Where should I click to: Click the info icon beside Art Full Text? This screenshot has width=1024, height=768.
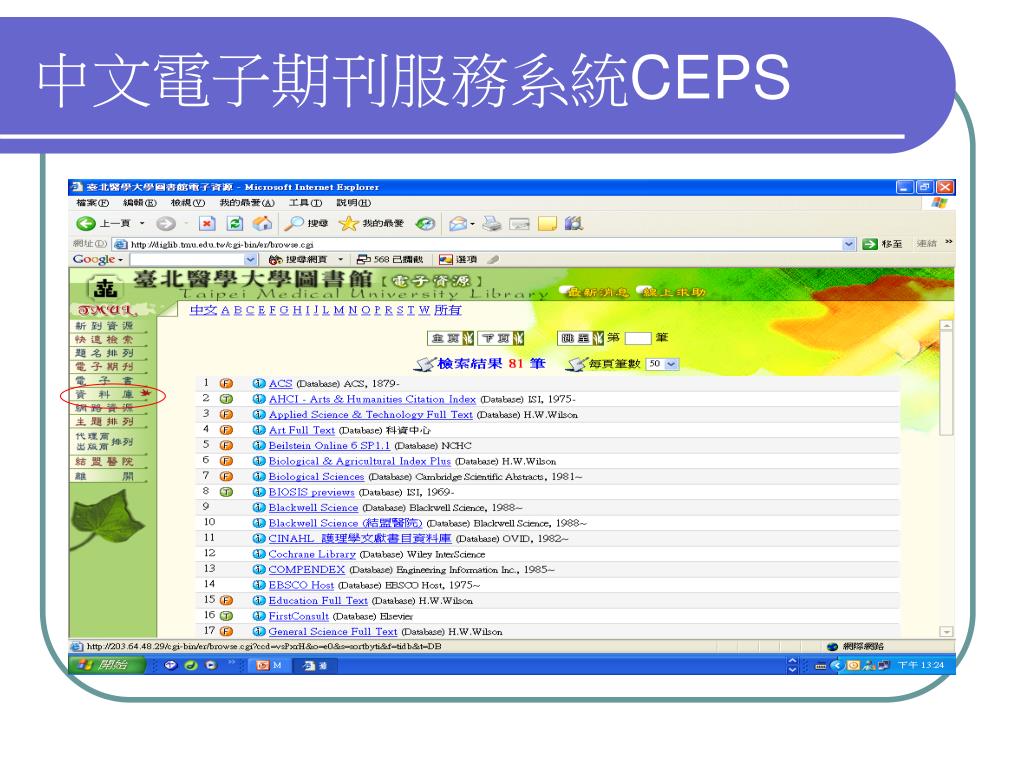pos(259,430)
